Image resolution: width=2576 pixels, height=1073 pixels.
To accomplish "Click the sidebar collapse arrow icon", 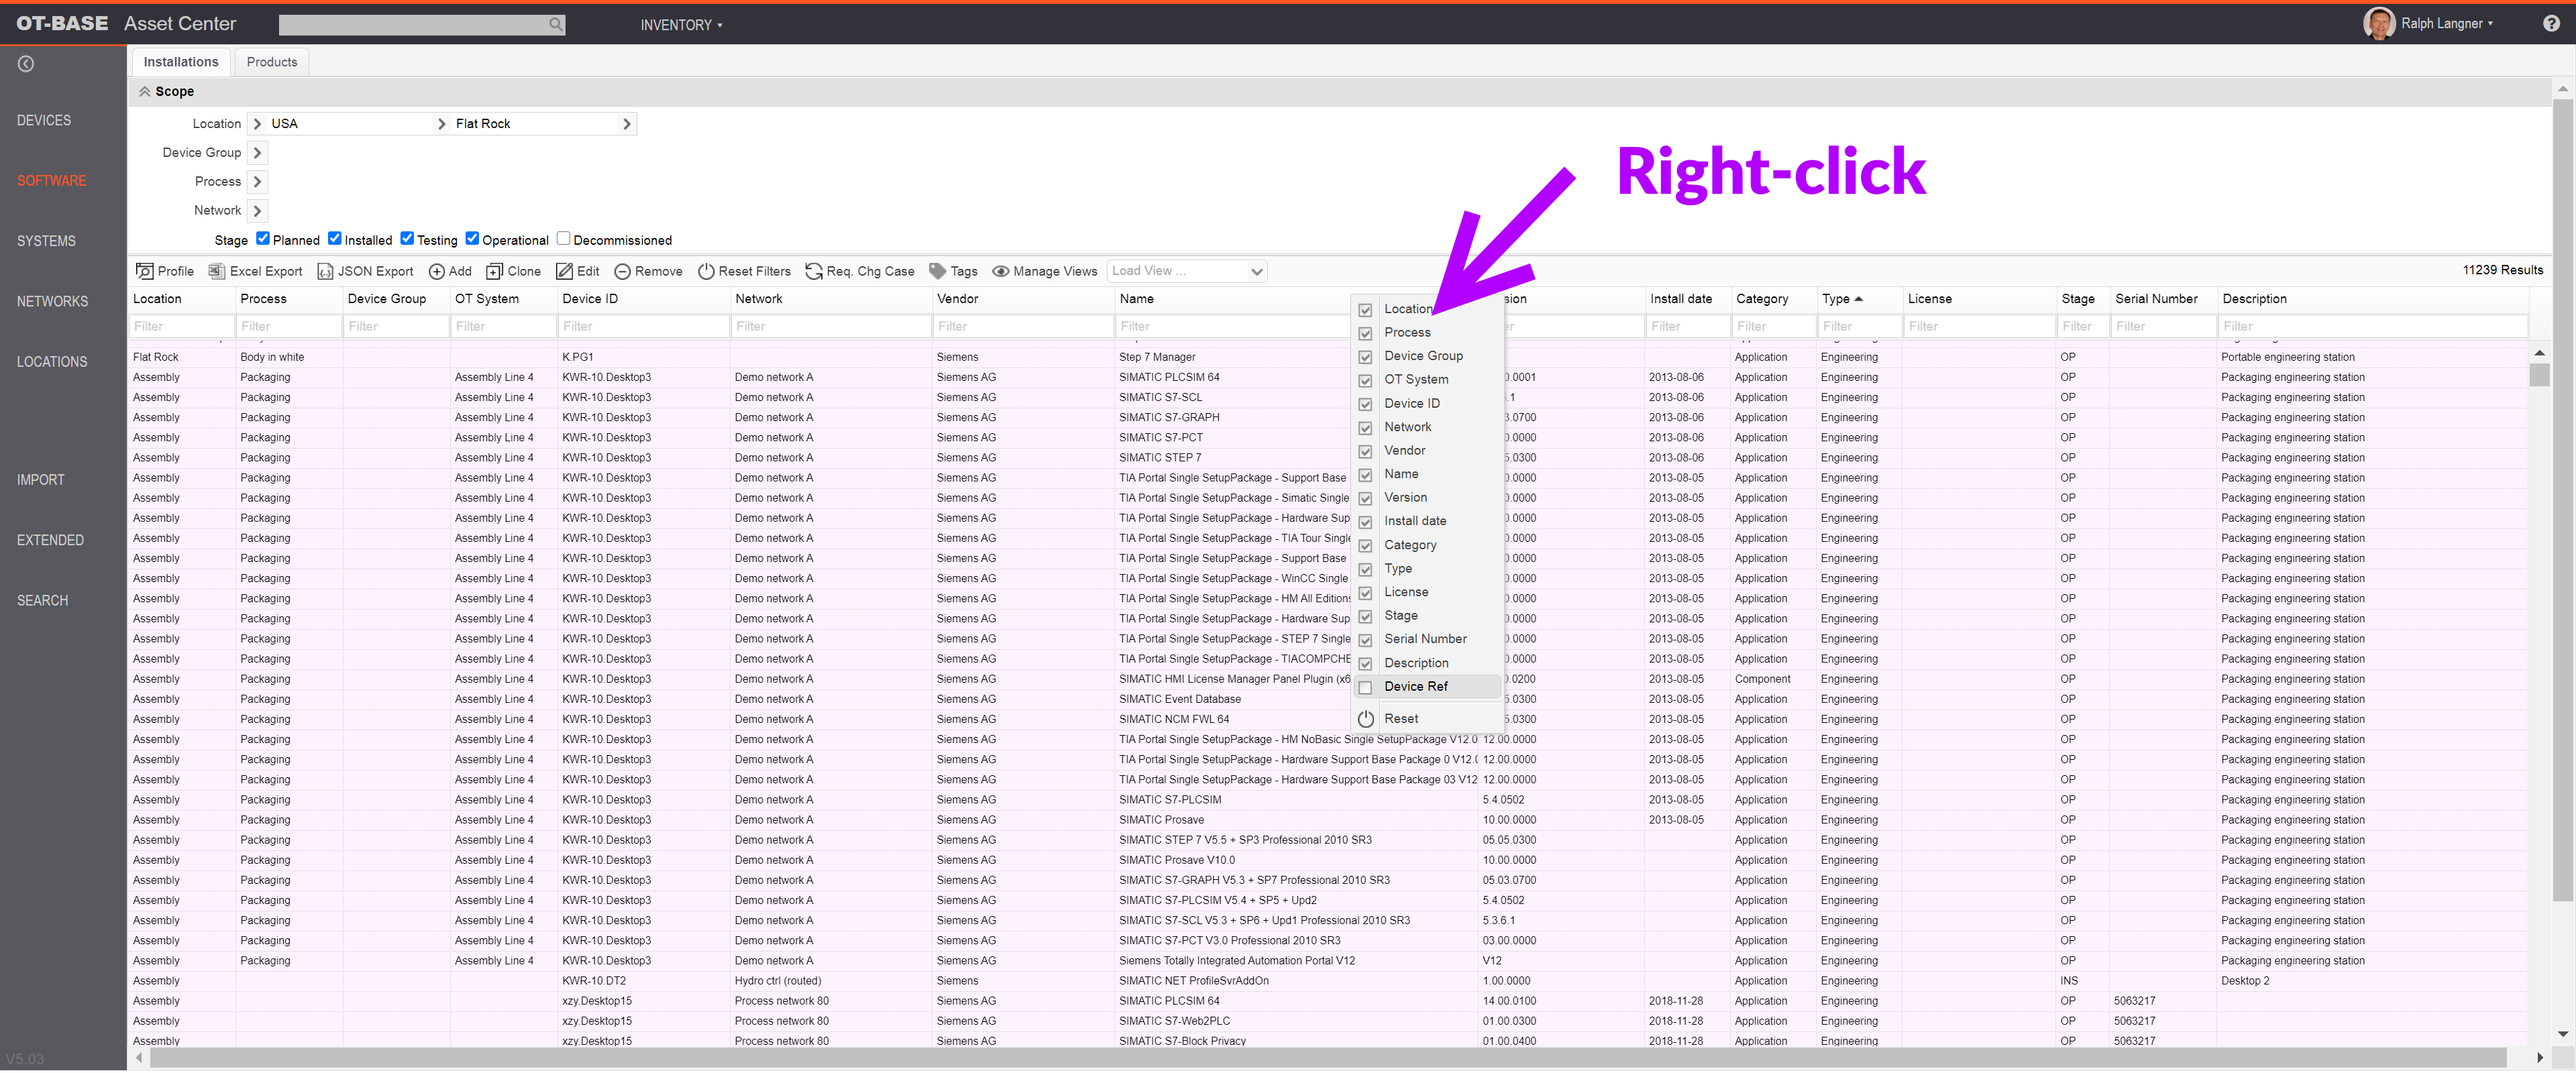I will (26, 63).
